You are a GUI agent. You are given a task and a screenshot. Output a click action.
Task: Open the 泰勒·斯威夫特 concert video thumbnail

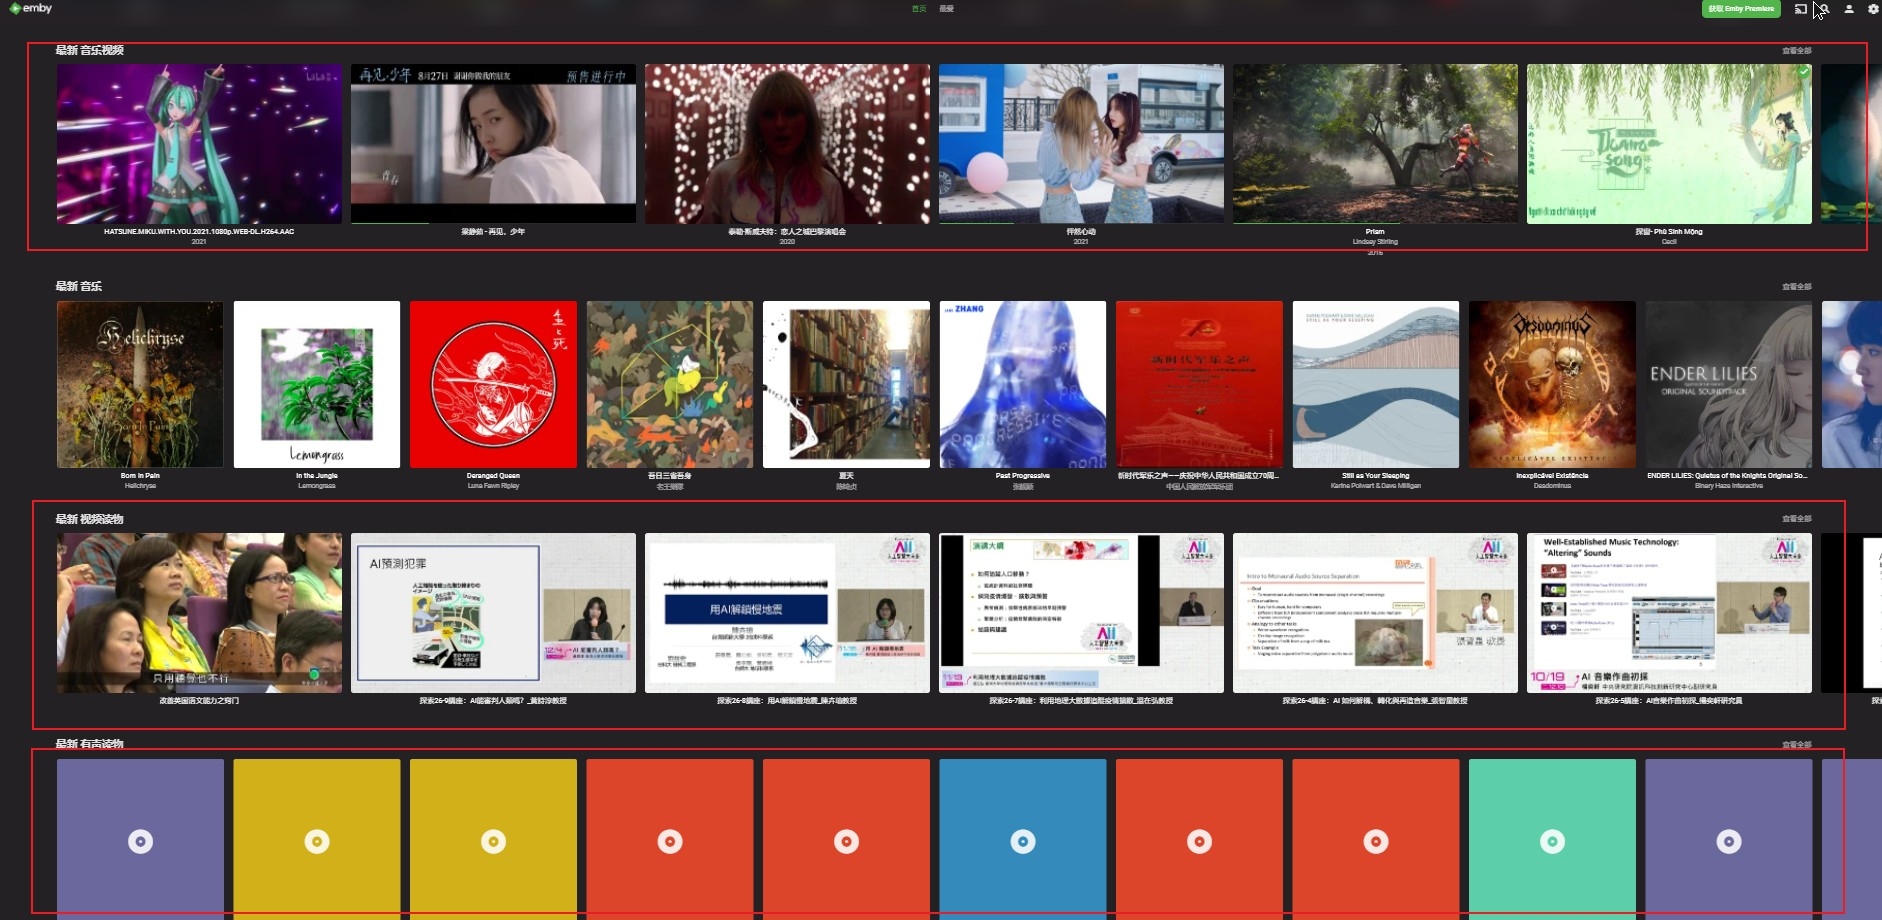tap(787, 144)
